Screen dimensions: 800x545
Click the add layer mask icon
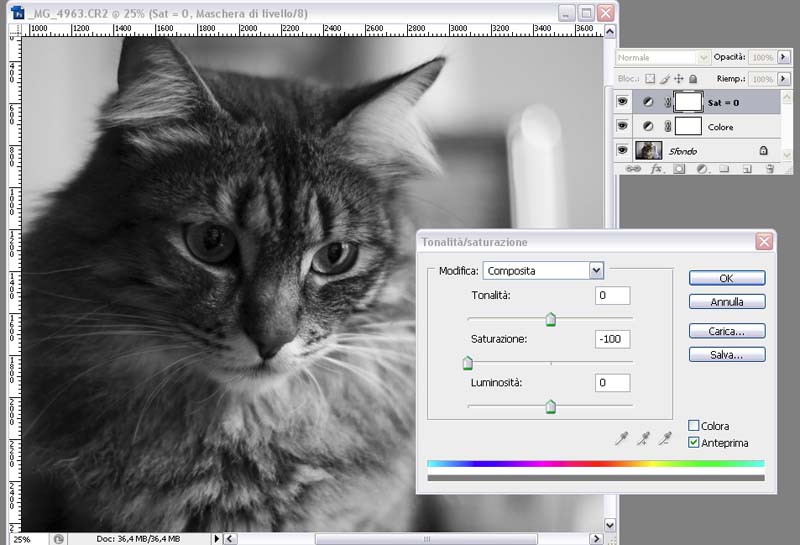click(x=679, y=170)
